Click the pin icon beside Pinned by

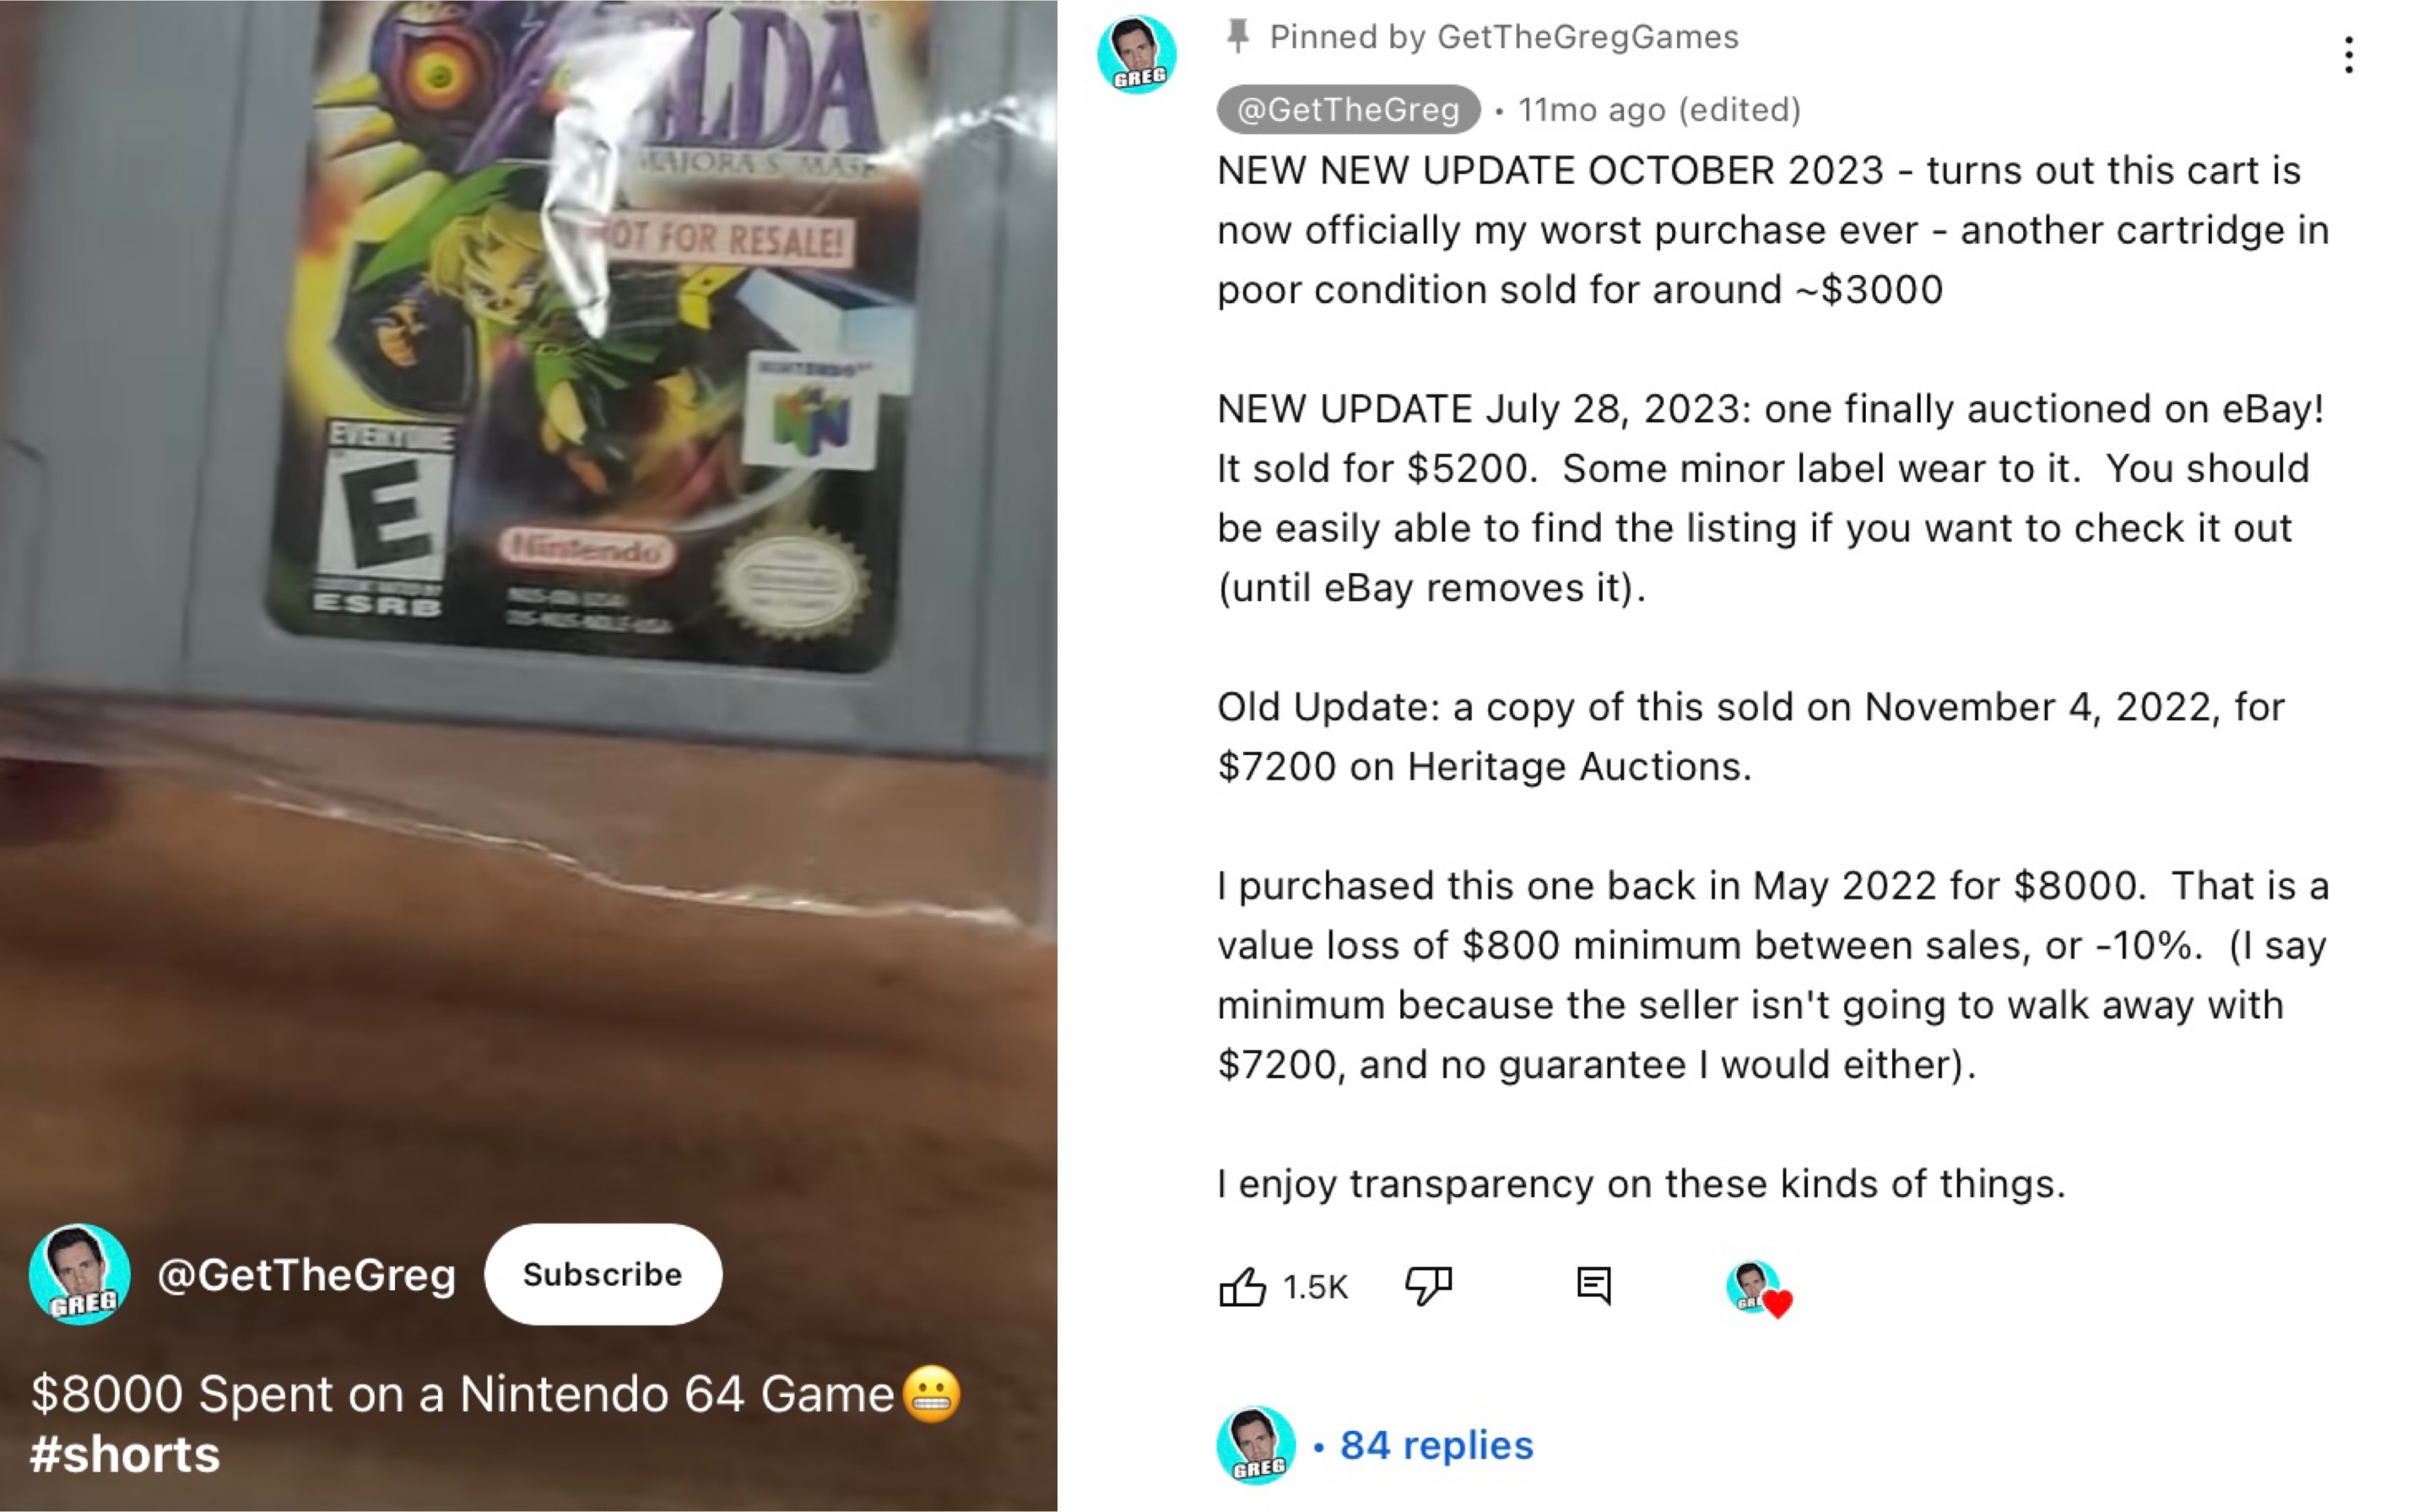(x=1237, y=37)
